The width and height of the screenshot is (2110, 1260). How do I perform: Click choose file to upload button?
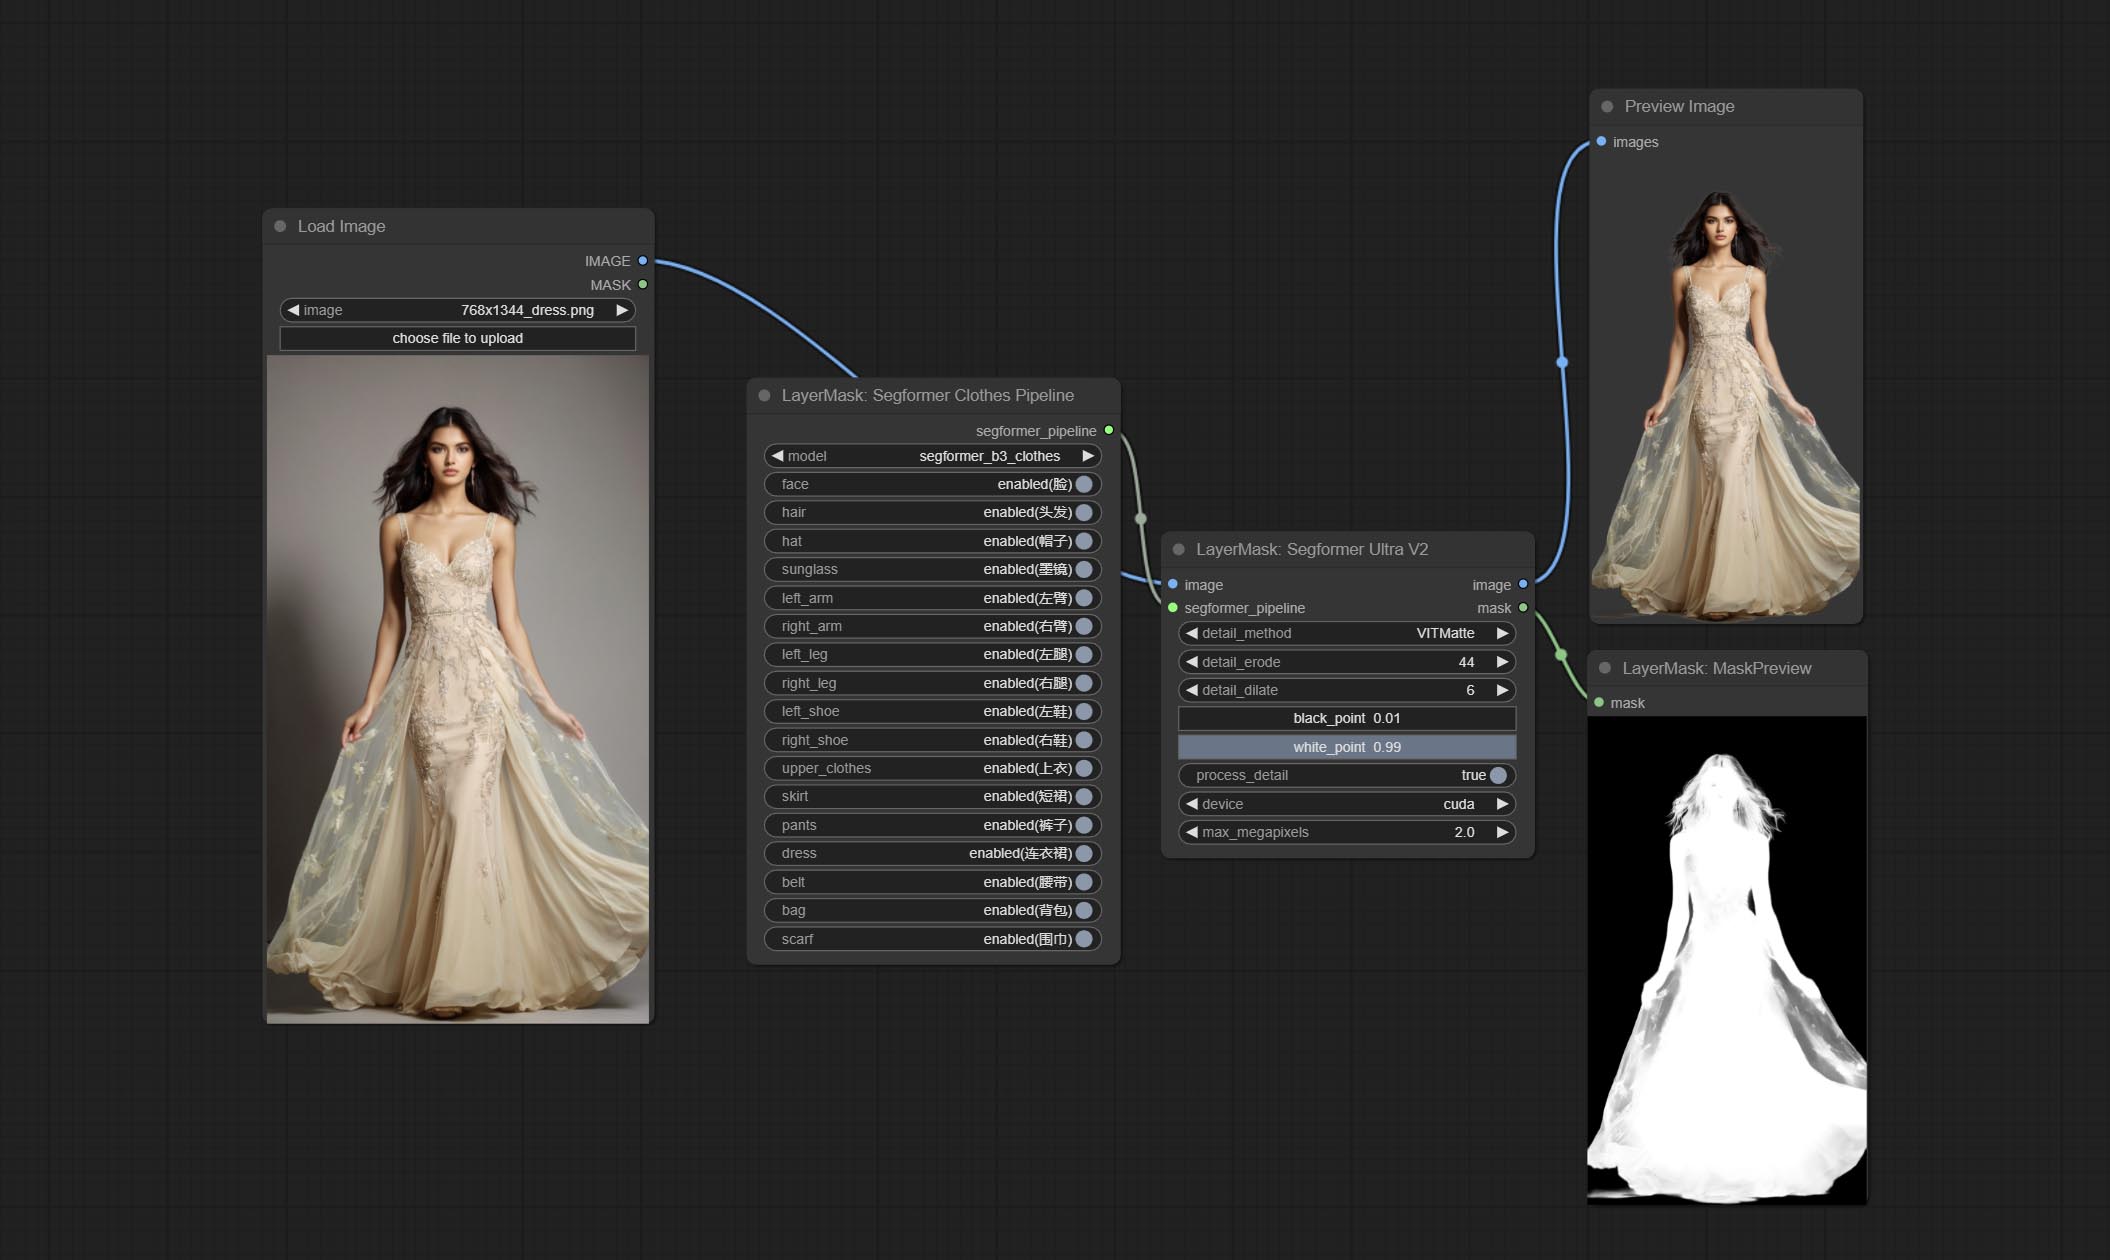coord(457,338)
